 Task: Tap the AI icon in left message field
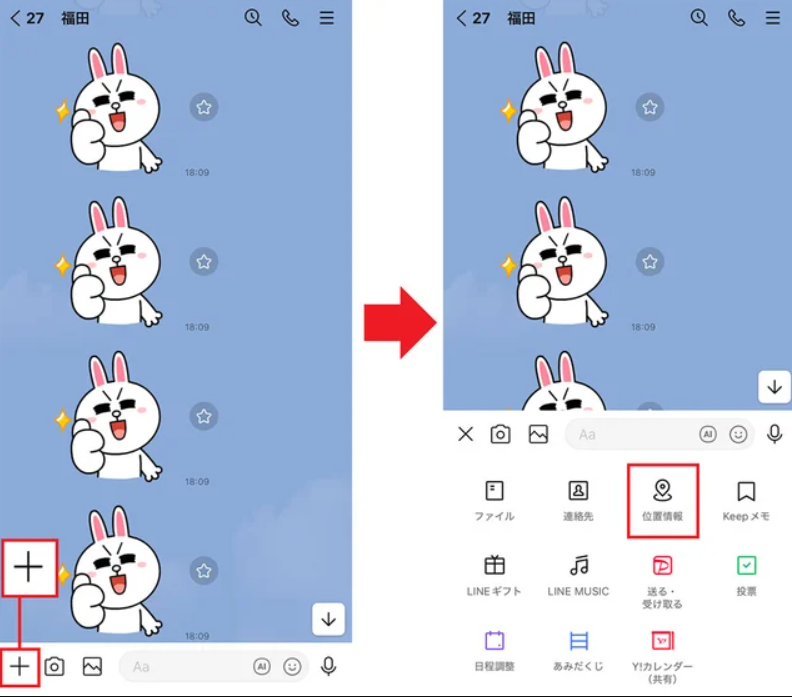(262, 667)
